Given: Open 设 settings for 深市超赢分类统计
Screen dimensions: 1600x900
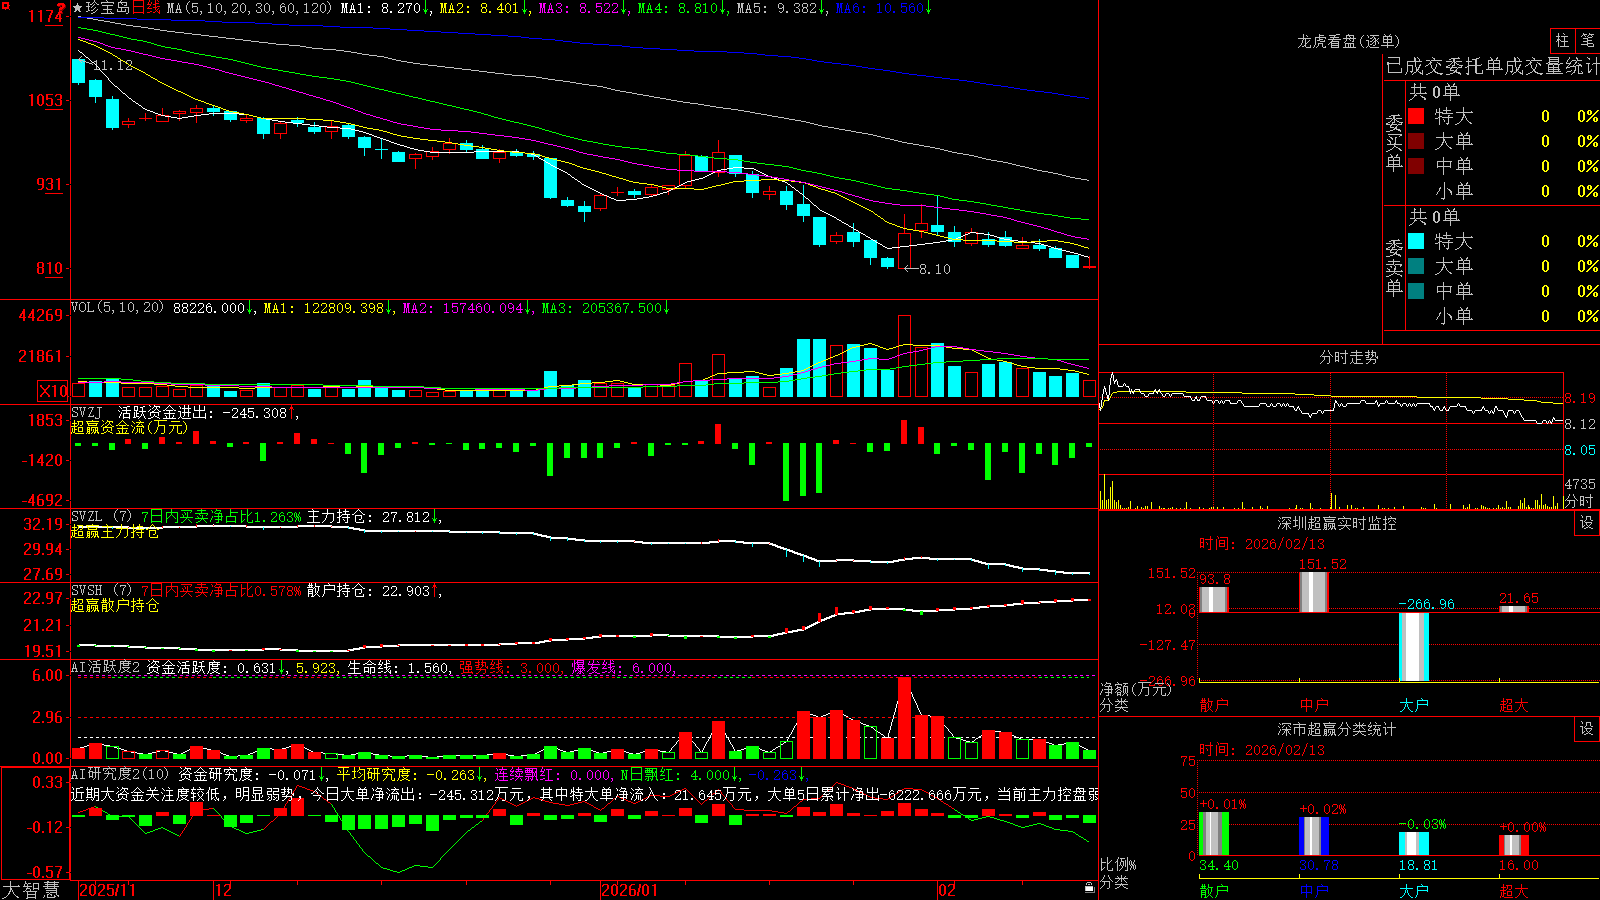Looking at the screenshot, I should (x=1587, y=729).
